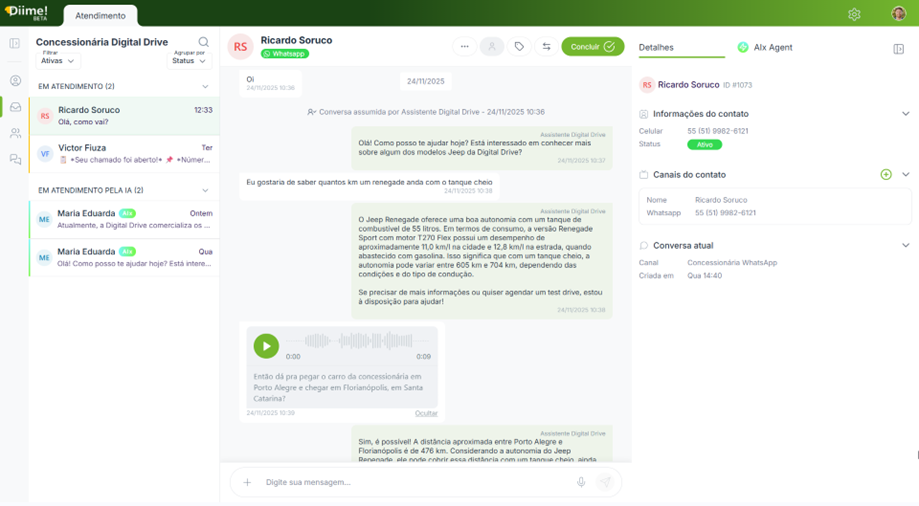Open the Status group-by dropdown
919x506 pixels.
point(189,60)
